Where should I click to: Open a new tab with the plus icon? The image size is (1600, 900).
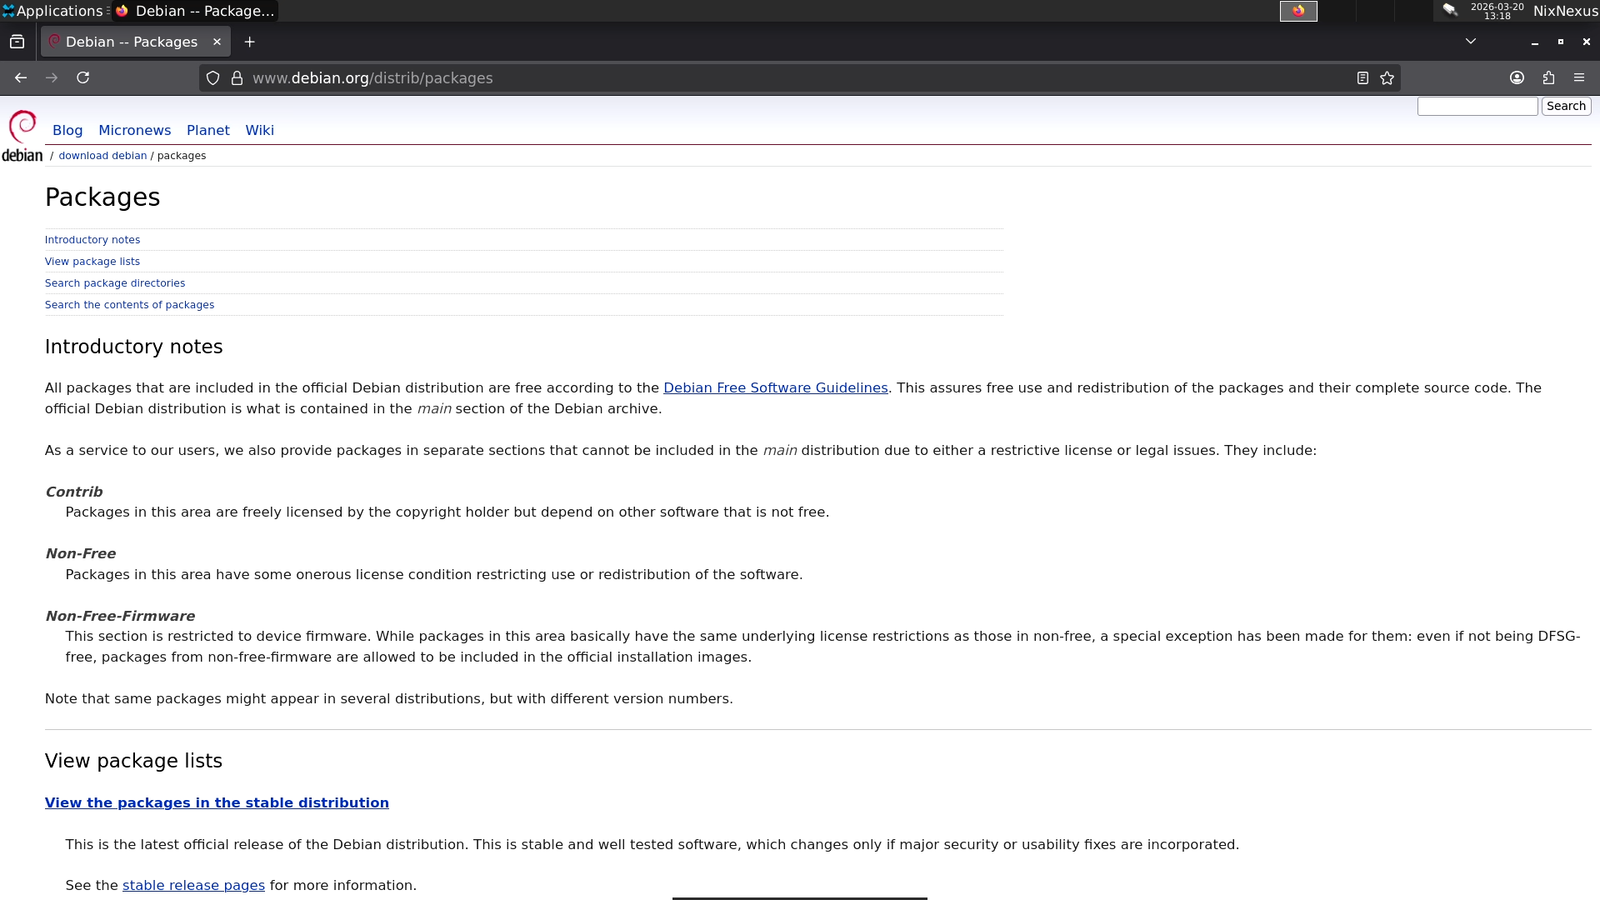pyautogui.click(x=250, y=42)
